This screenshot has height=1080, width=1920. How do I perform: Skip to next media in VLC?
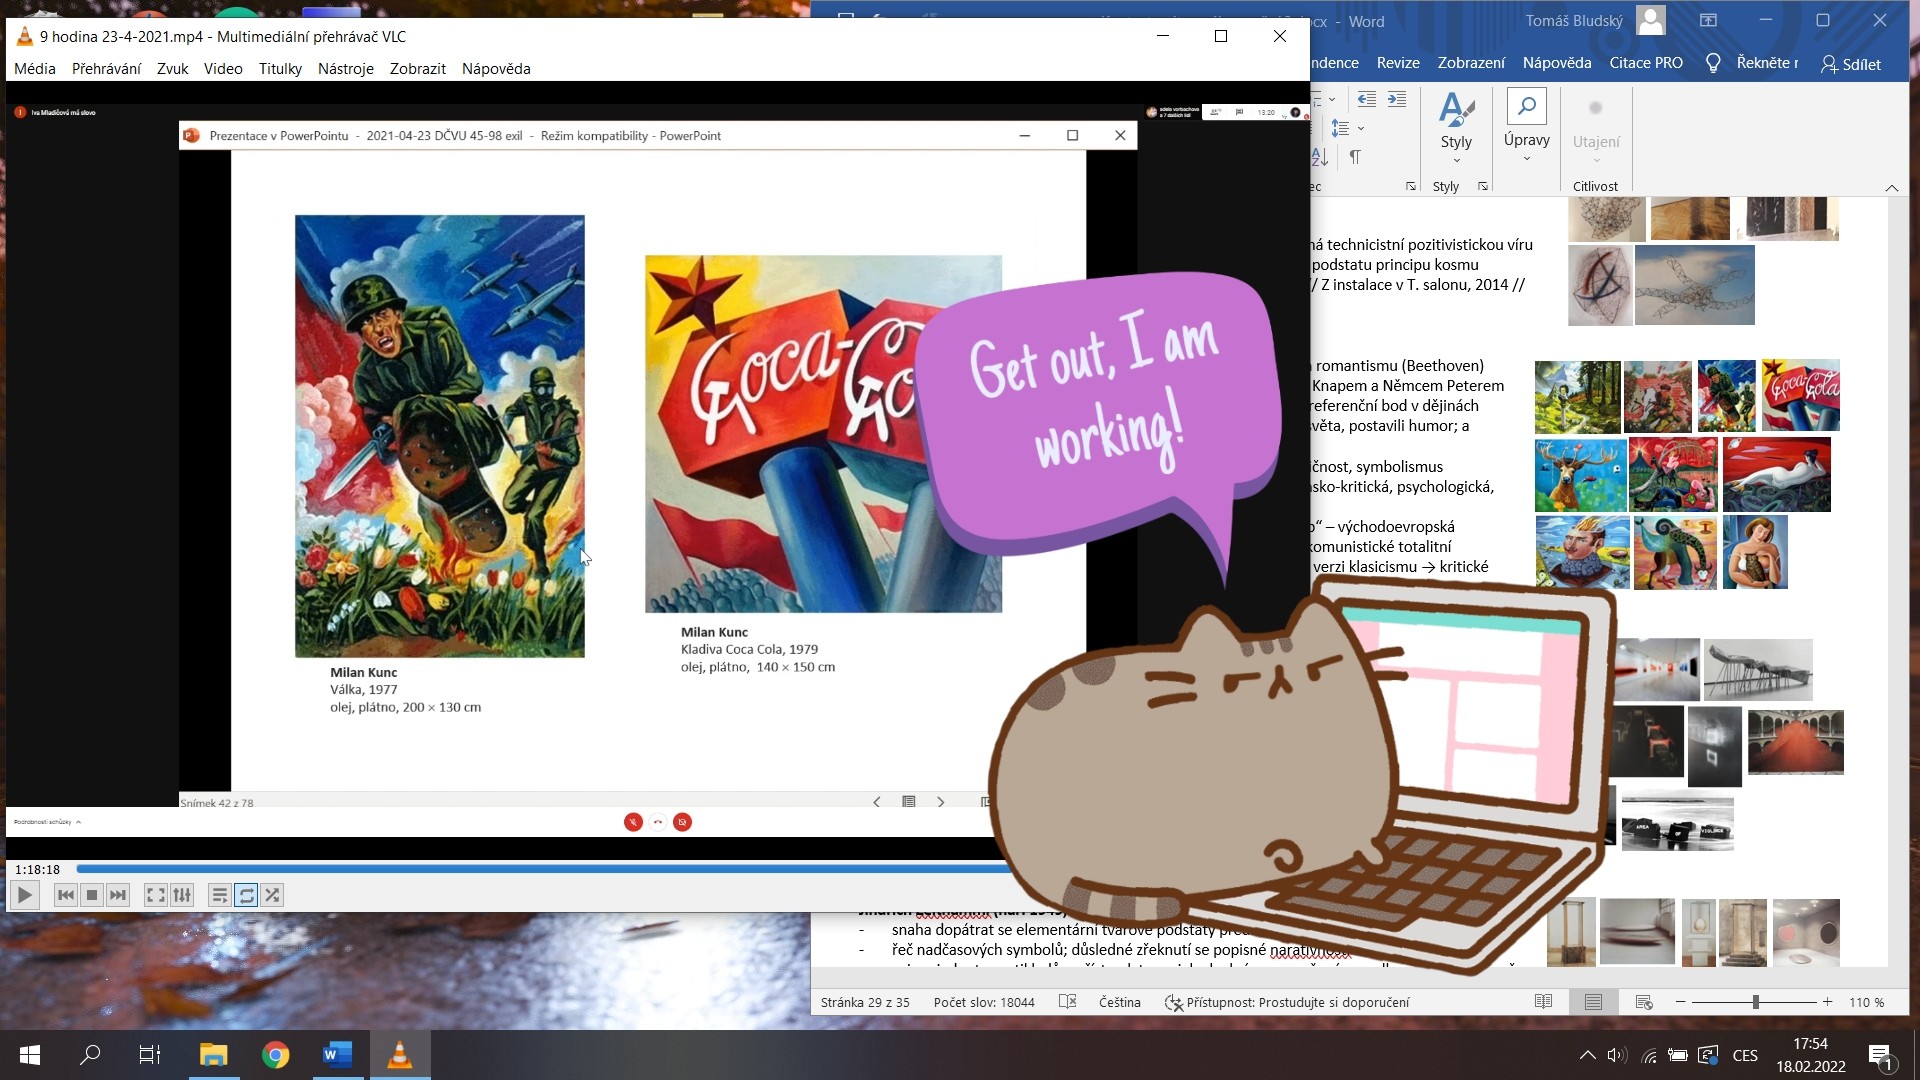point(118,895)
